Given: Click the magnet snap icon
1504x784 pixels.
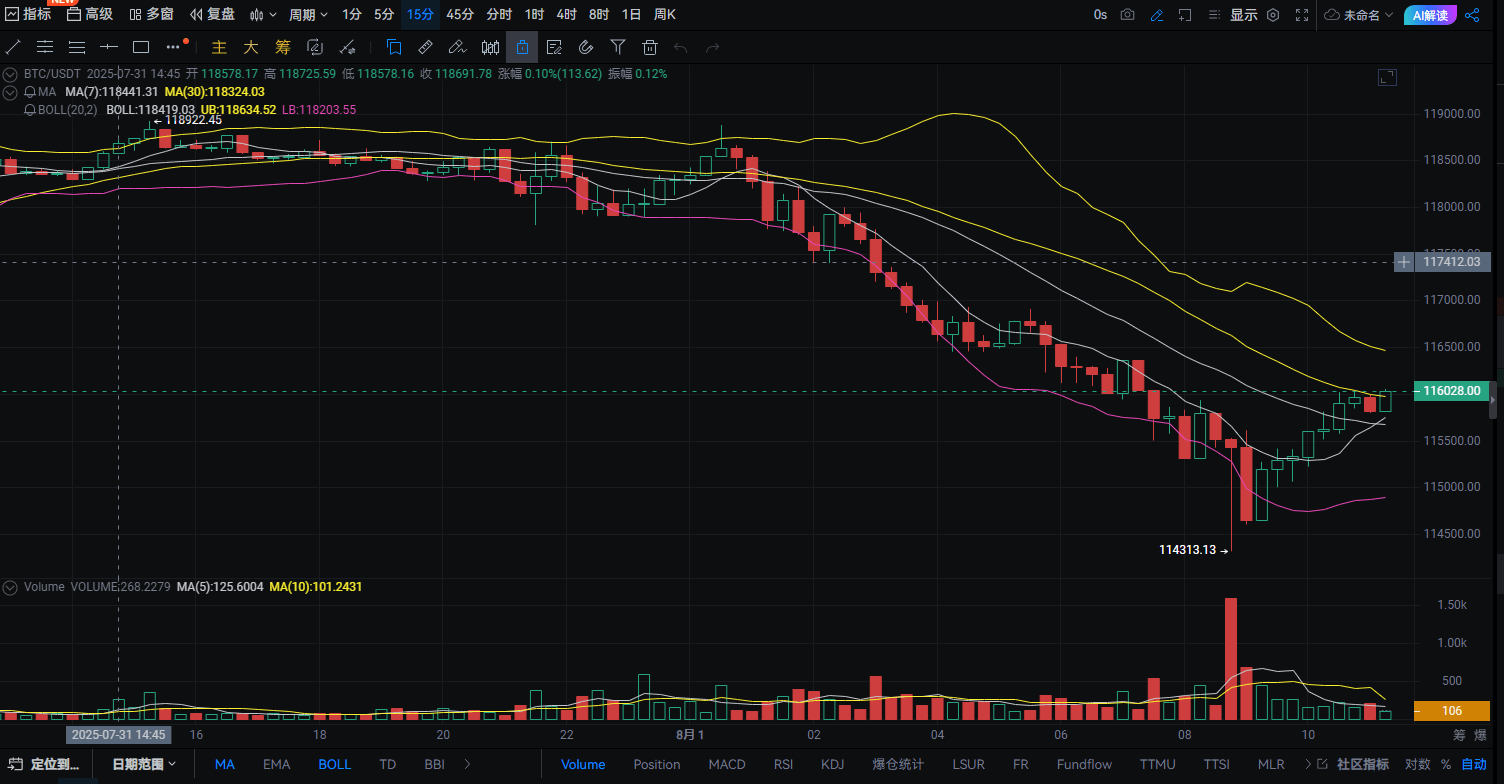Looking at the screenshot, I should point(586,47).
